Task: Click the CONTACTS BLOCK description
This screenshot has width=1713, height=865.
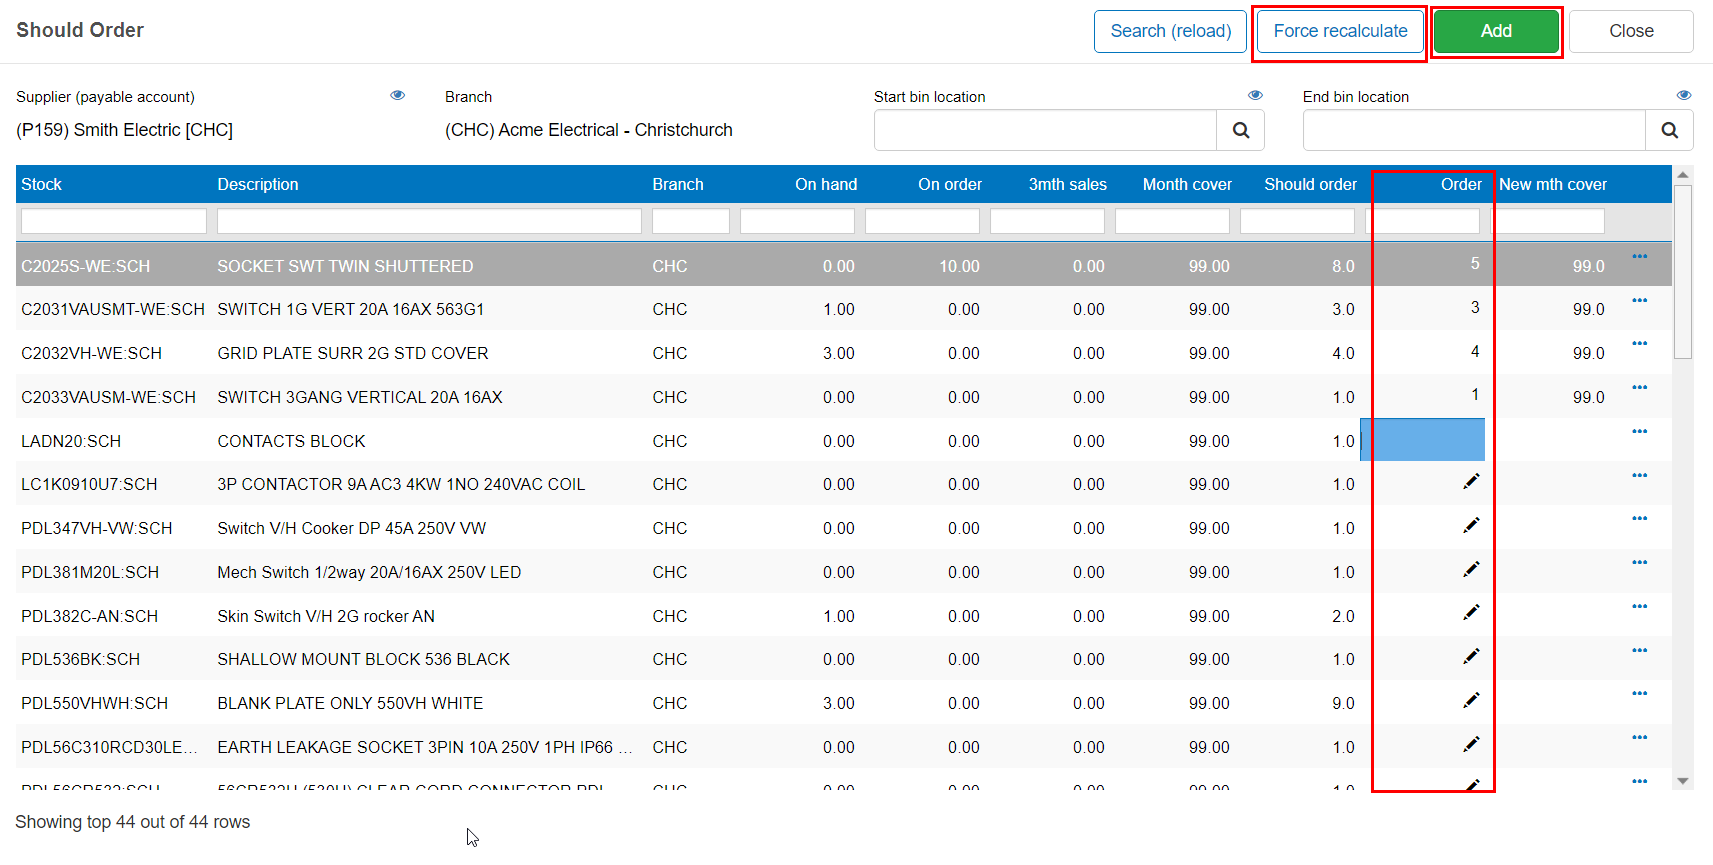Action: (x=291, y=441)
